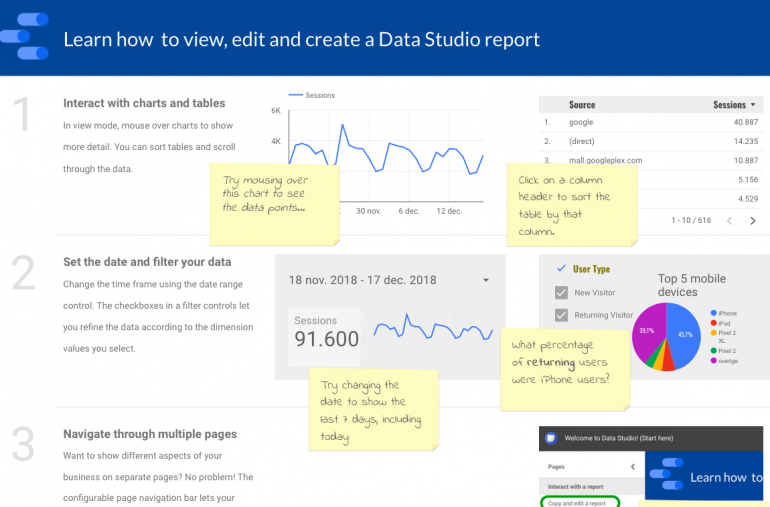Click the Learn how to thumbnail image
The width and height of the screenshot is (770, 507).
704,475
